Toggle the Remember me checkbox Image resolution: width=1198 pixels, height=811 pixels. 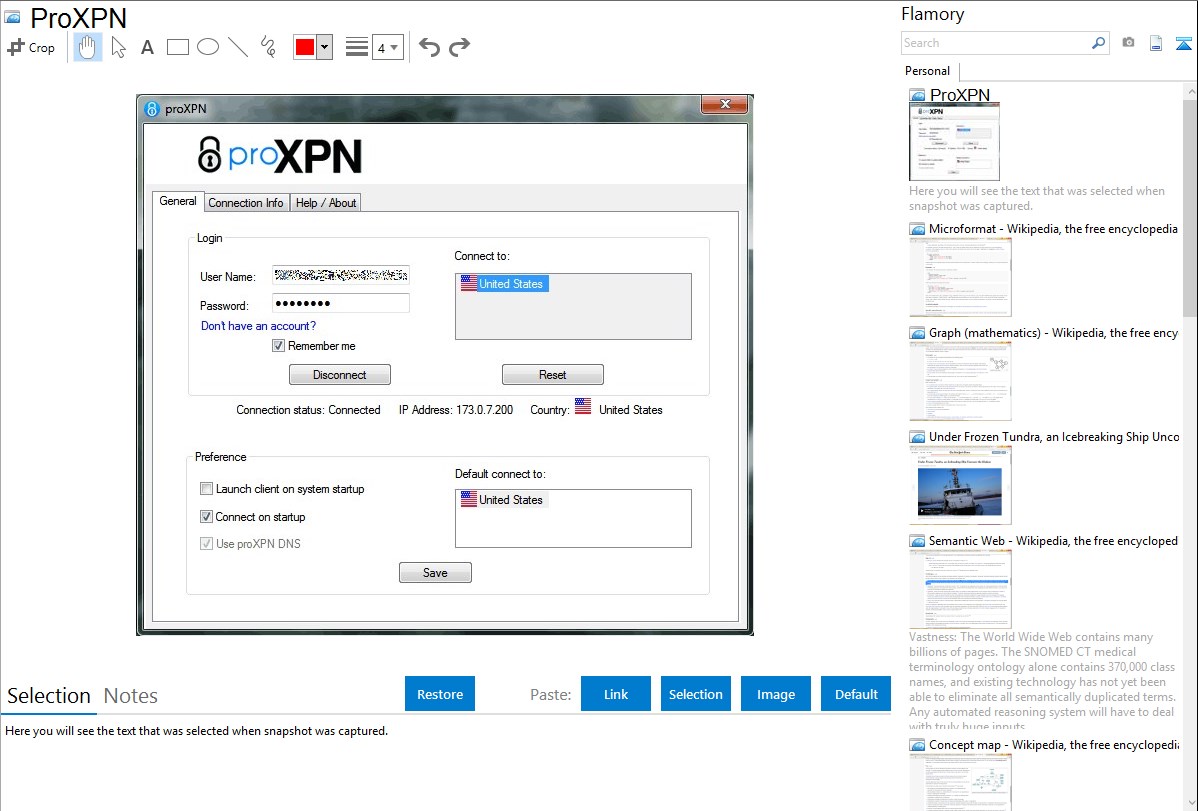point(278,346)
